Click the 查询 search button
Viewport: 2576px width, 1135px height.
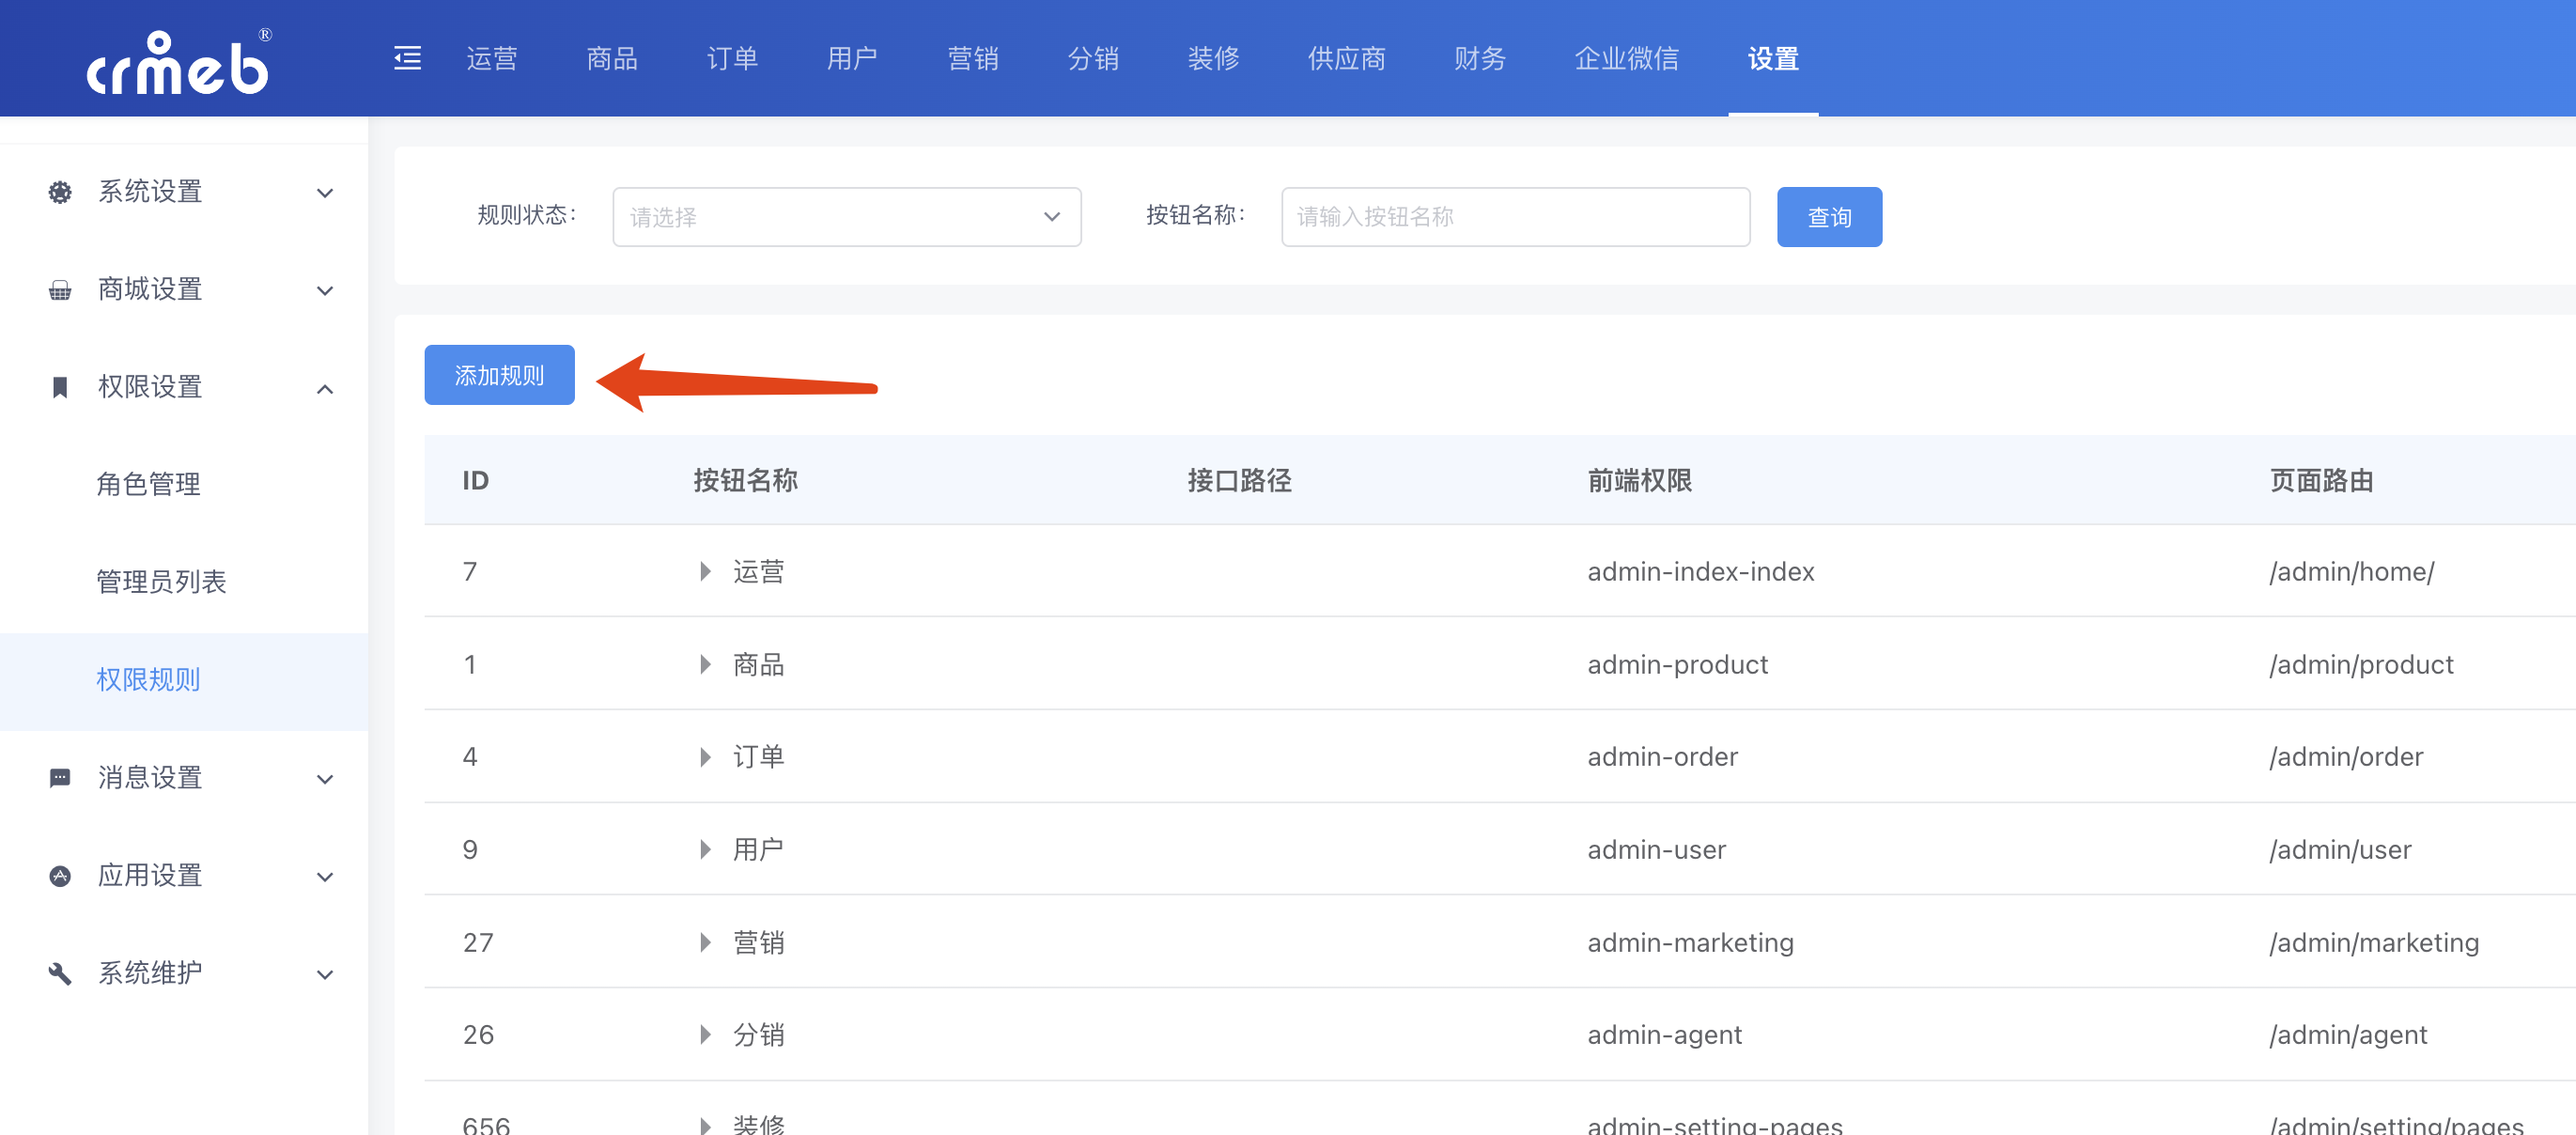pos(1829,217)
